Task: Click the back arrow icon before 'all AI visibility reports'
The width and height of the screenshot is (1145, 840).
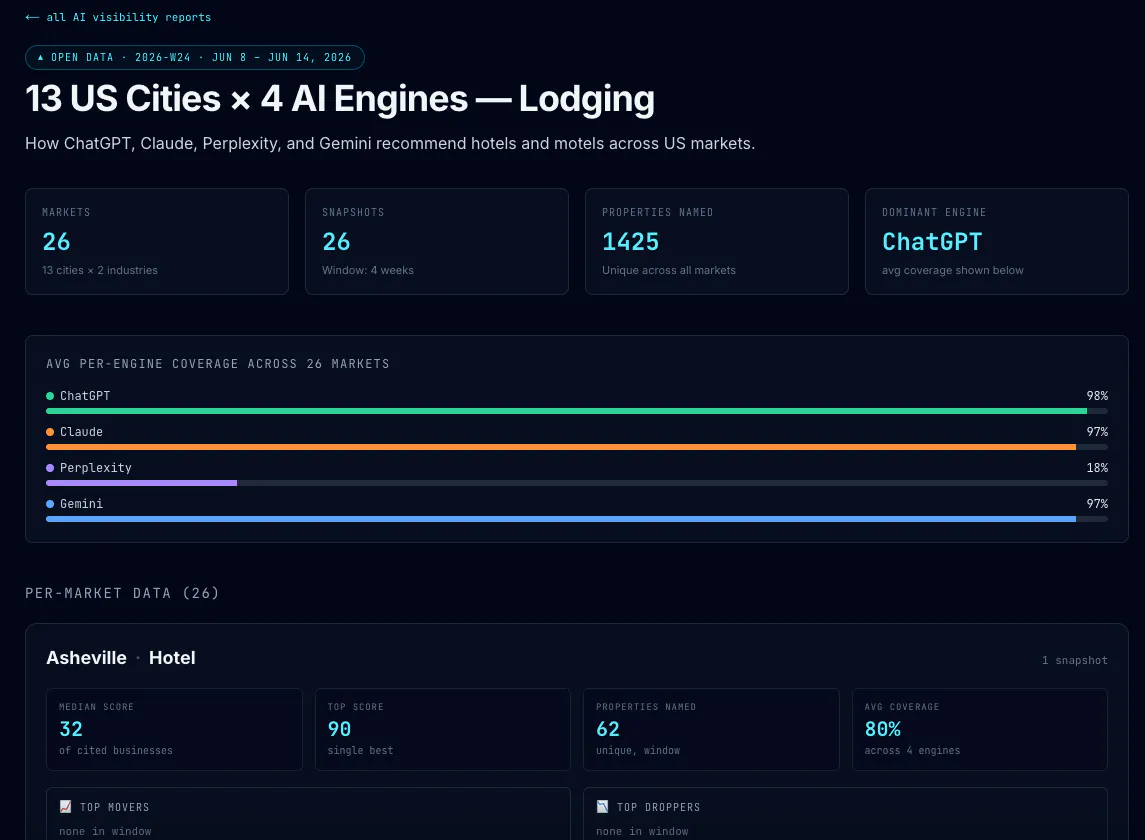Action: click(32, 17)
